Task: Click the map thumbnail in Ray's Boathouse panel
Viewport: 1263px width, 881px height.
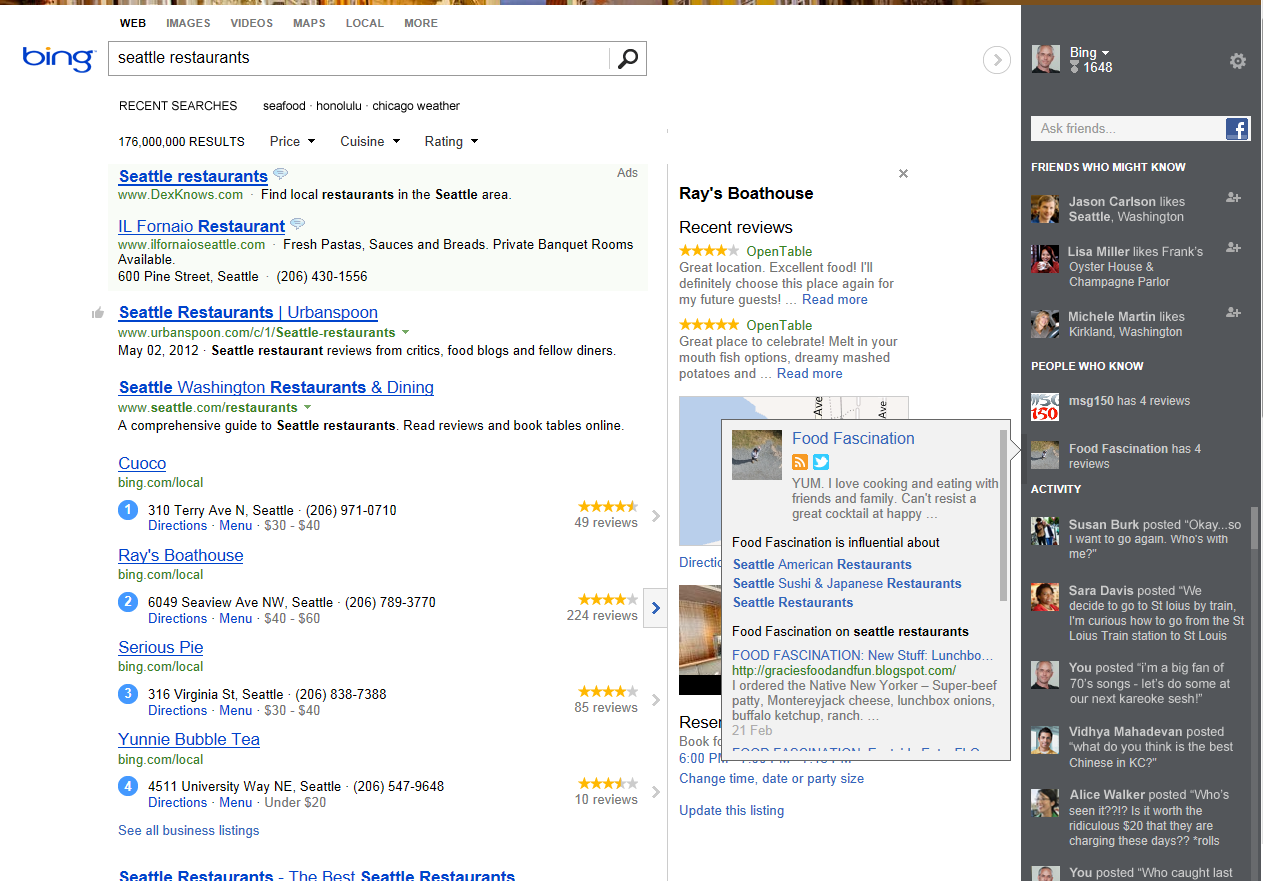Action: point(794,470)
